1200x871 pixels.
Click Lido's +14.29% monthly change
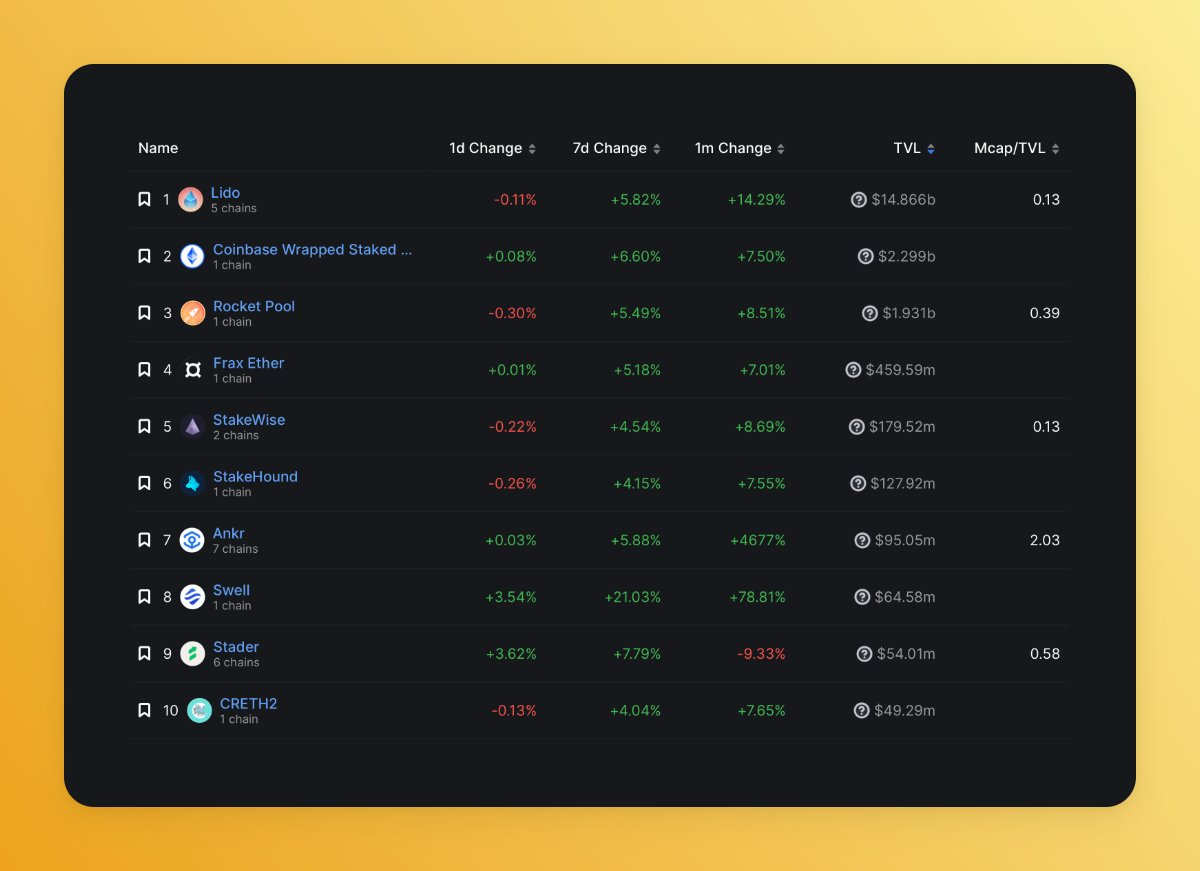pos(757,200)
